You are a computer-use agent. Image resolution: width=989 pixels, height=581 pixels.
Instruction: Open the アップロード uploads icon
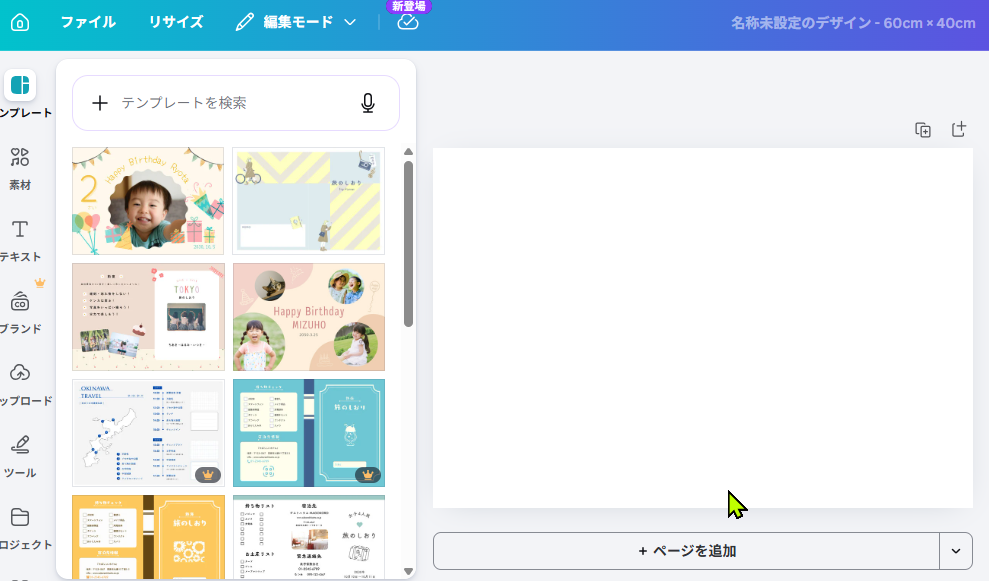pyautogui.click(x=20, y=373)
